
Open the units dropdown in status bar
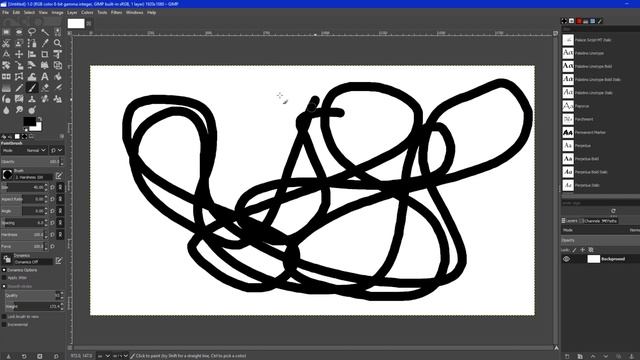click(x=104, y=356)
